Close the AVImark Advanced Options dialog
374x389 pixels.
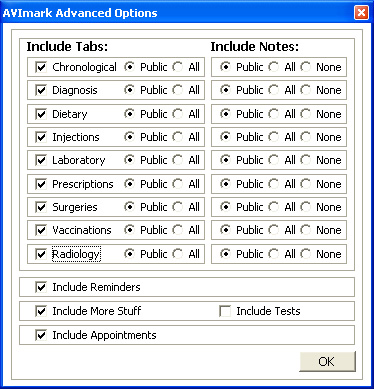click(x=361, y=13)
